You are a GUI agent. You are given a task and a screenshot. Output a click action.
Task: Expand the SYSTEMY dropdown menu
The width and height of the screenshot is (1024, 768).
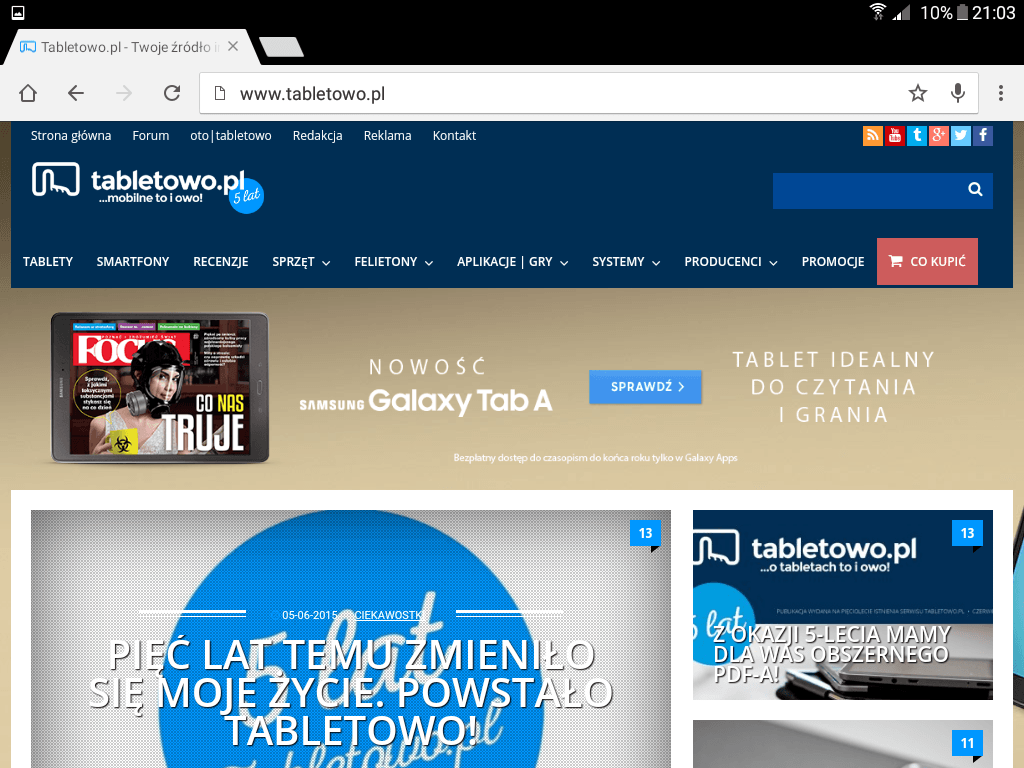(626, 262)
